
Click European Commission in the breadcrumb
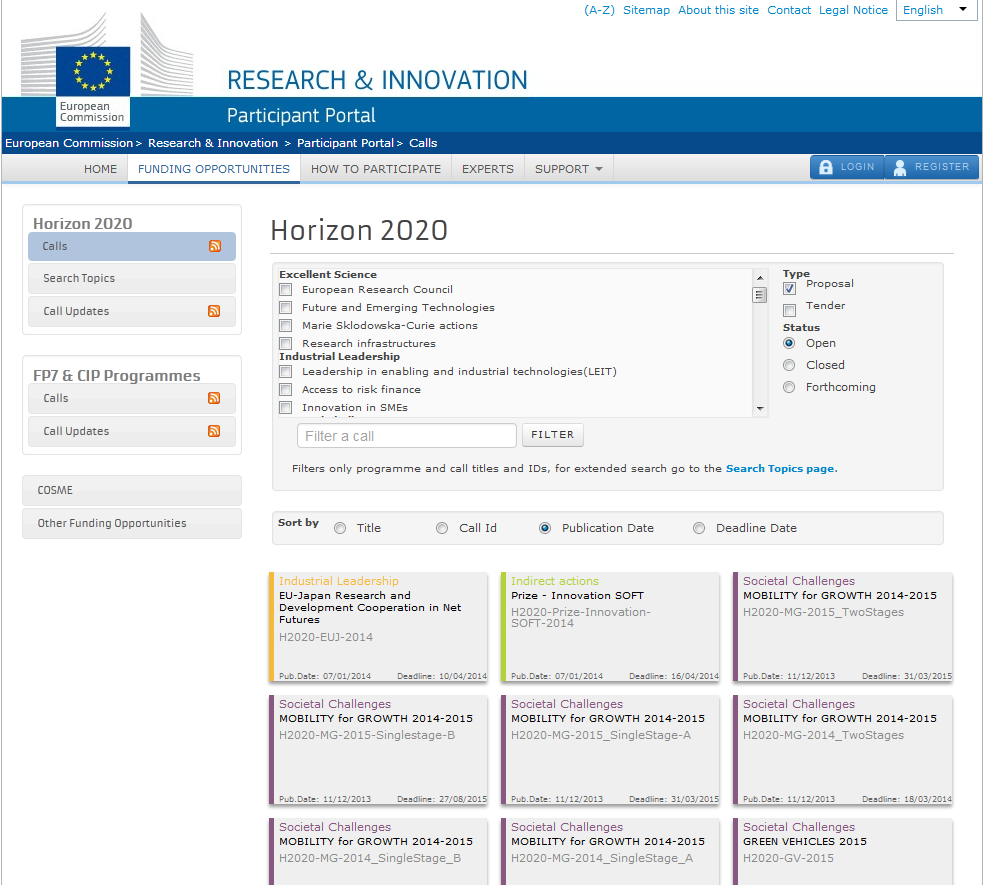(69, 143)
